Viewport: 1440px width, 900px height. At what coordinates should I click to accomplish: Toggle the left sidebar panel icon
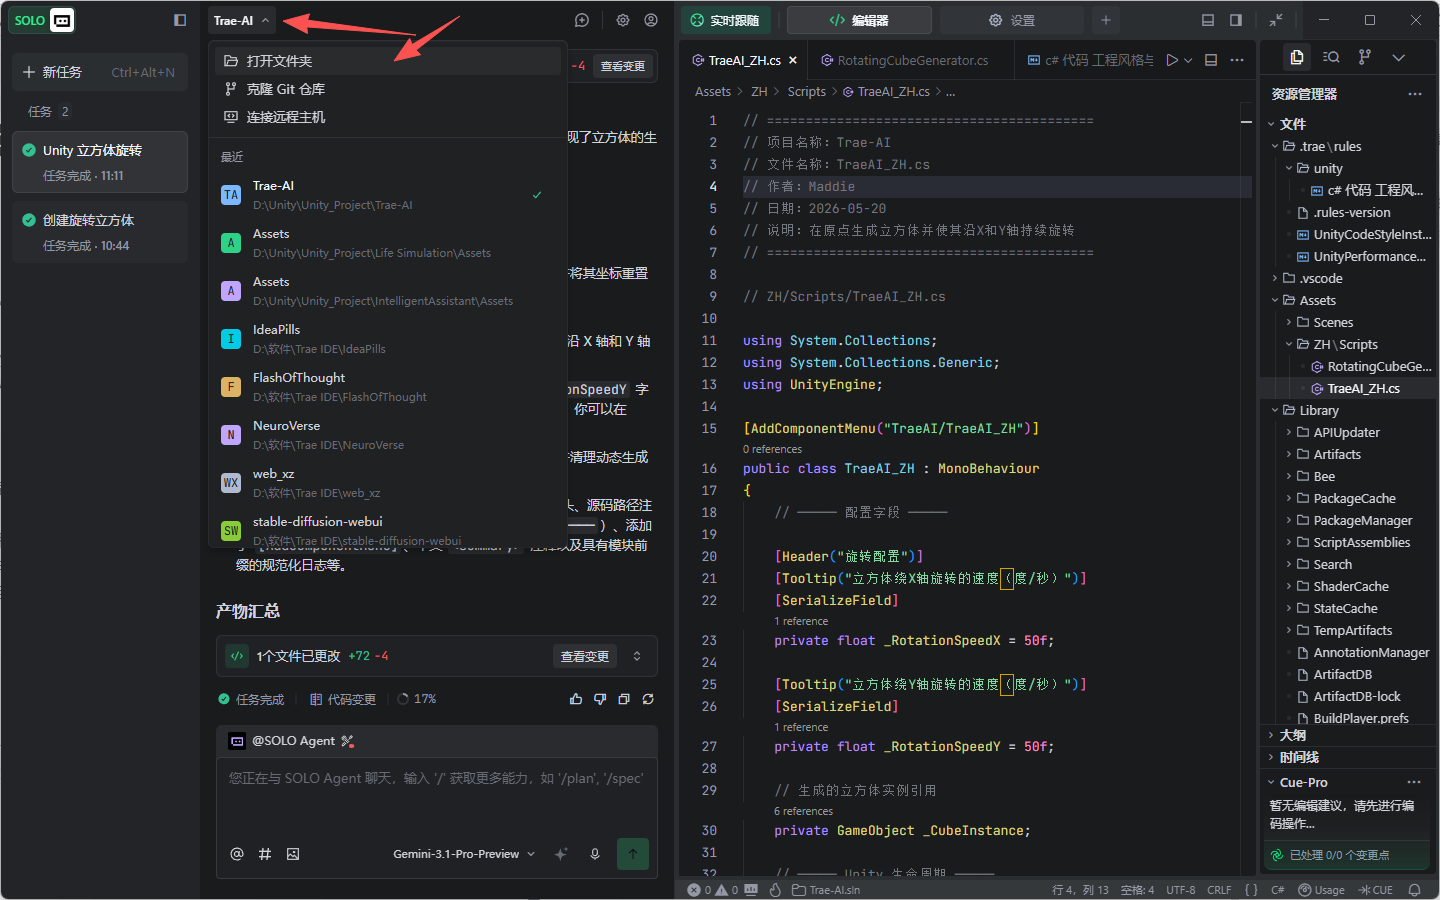(x=180, y=20)
